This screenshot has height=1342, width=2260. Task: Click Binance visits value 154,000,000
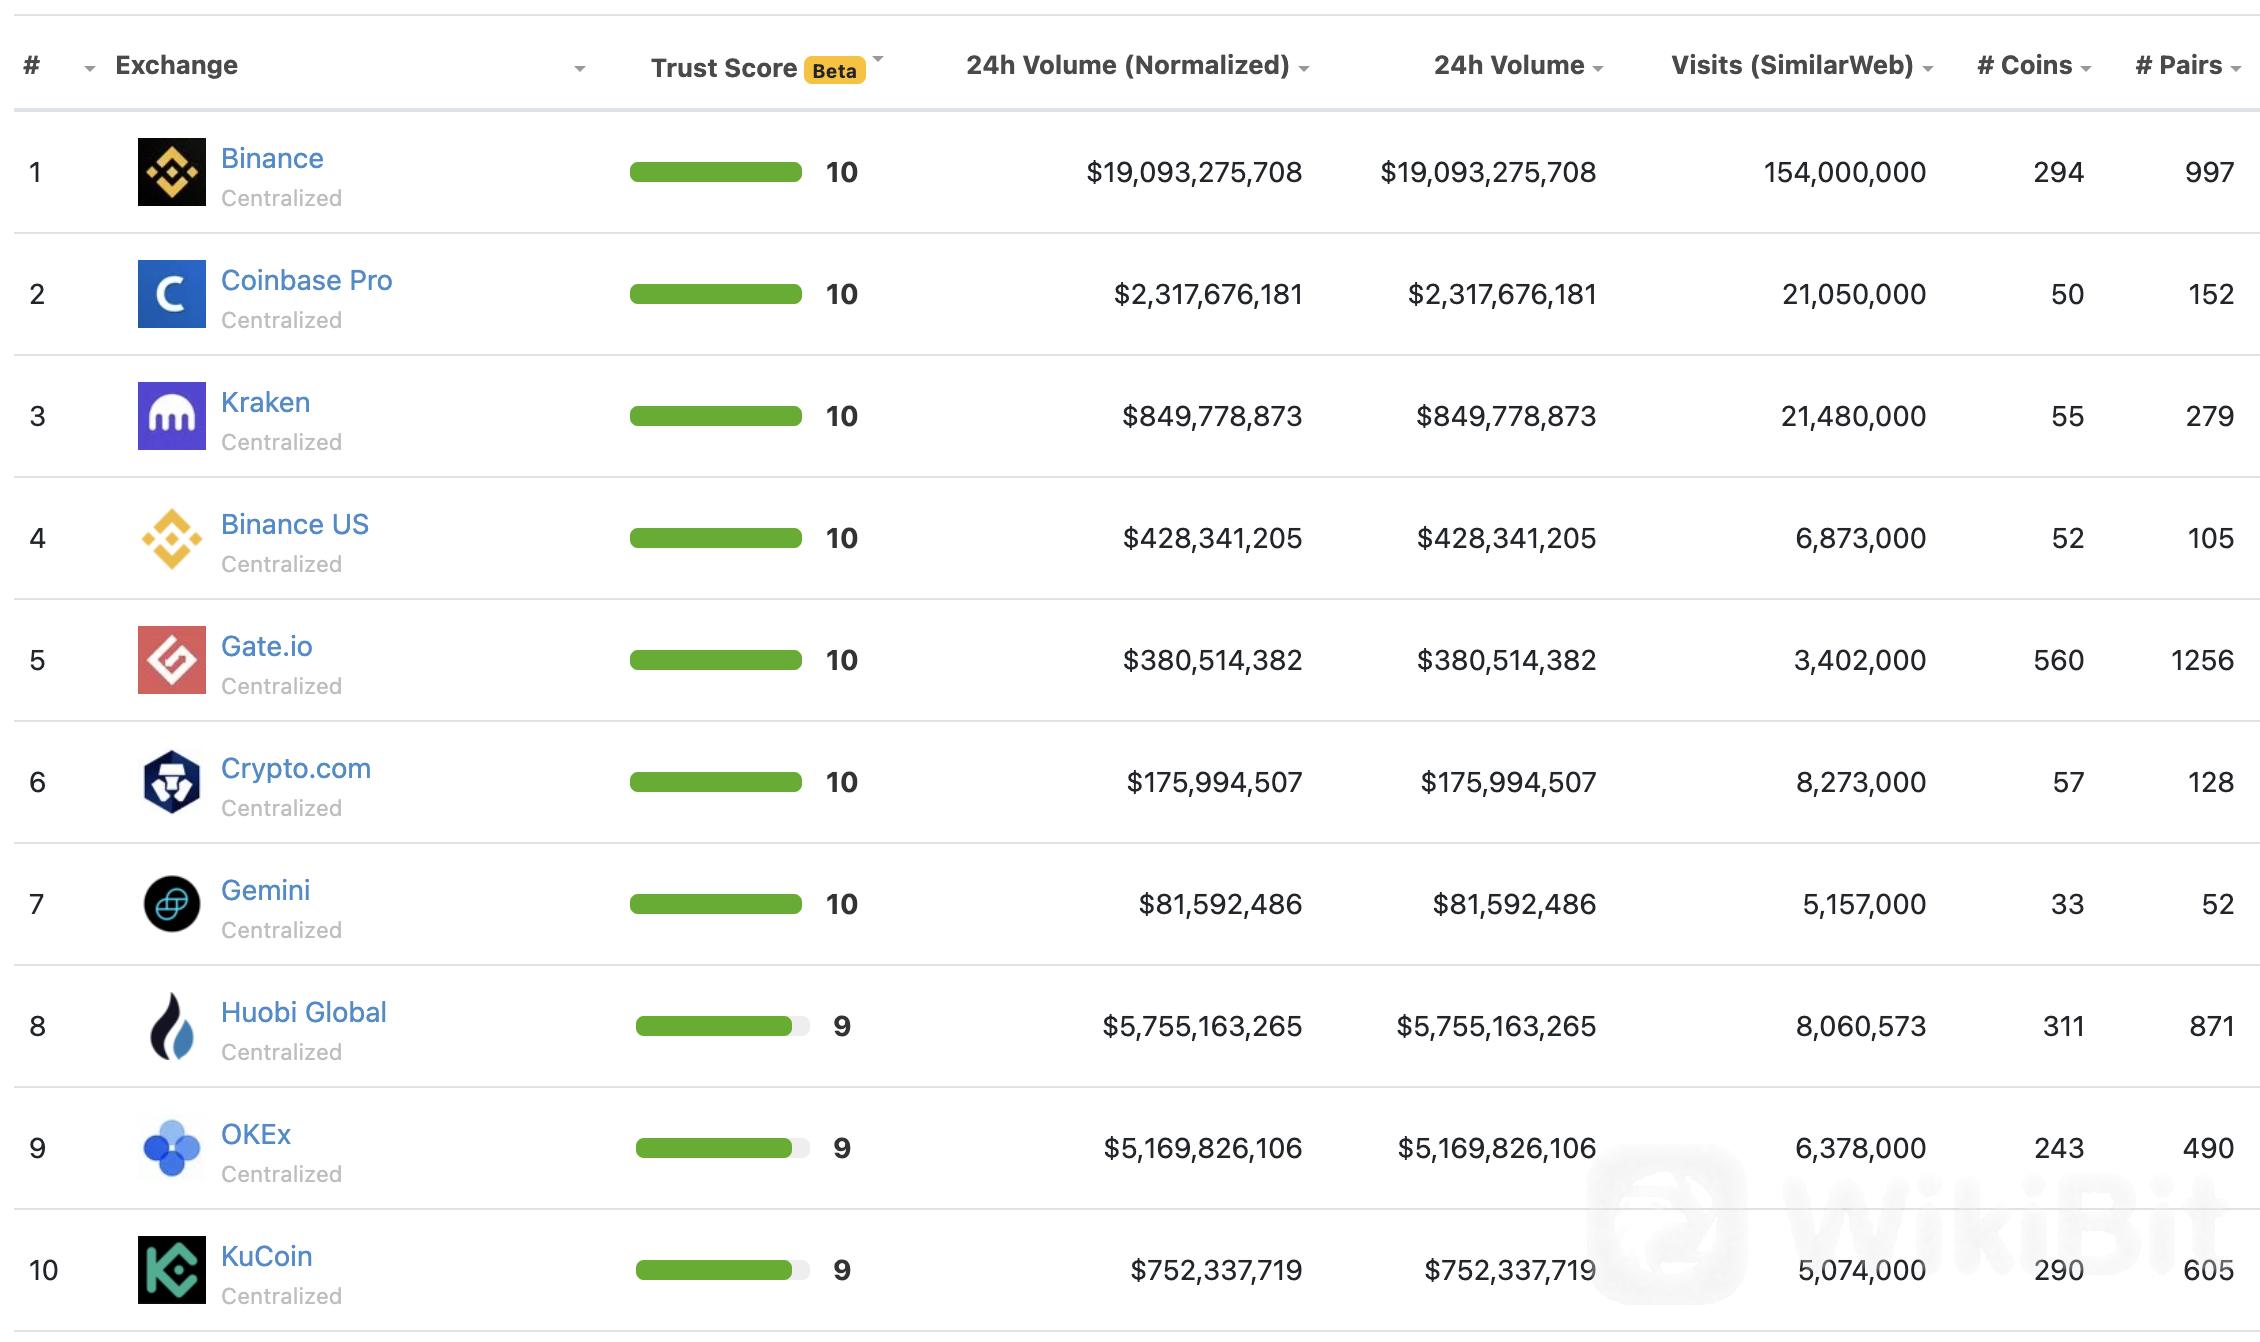[x=1845, y=172]
